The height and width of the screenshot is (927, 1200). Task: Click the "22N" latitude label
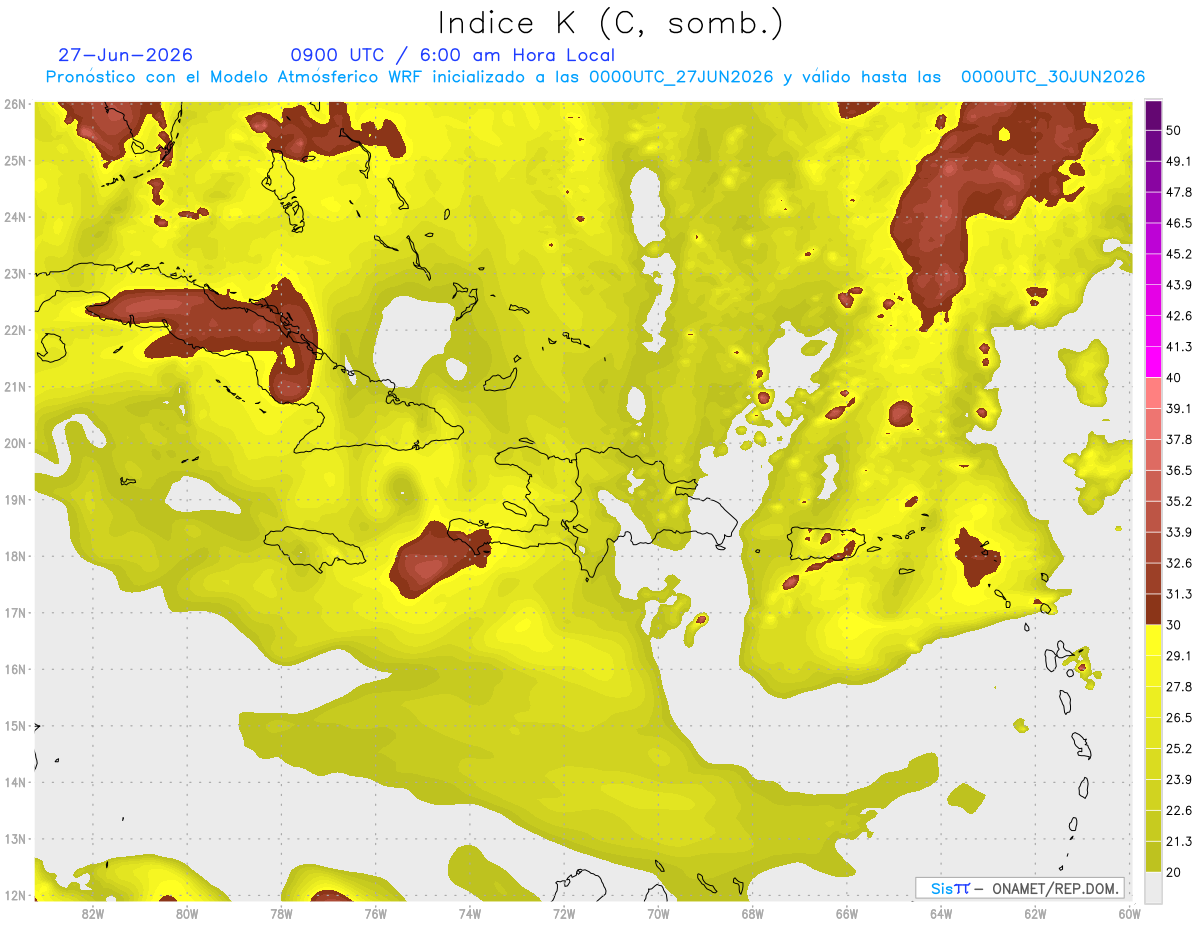pos(15,330)
